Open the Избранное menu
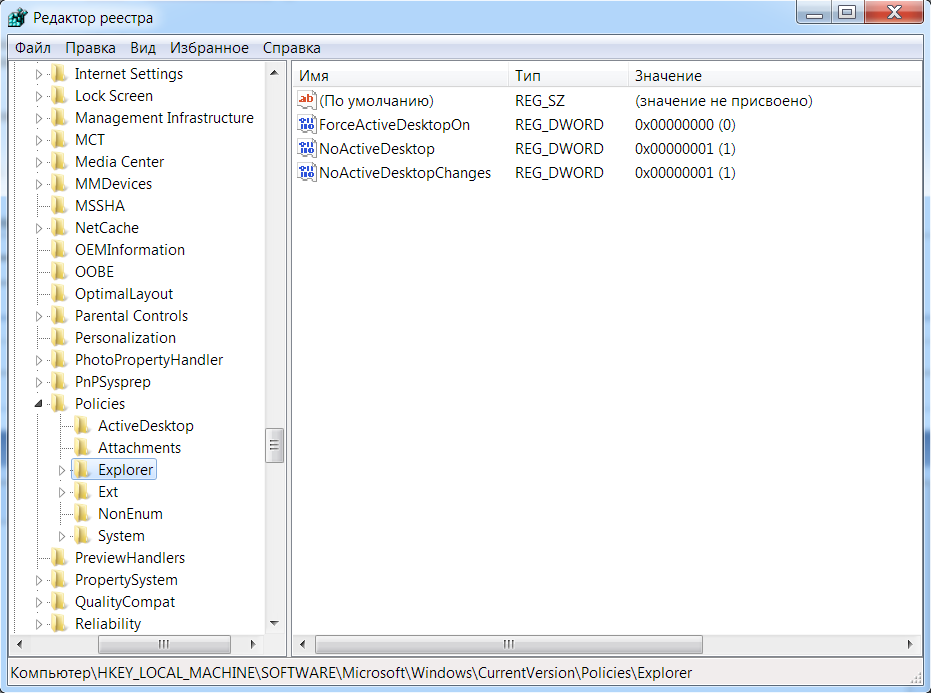This screenshot has height=693, width=931. (x=209, y=48)
